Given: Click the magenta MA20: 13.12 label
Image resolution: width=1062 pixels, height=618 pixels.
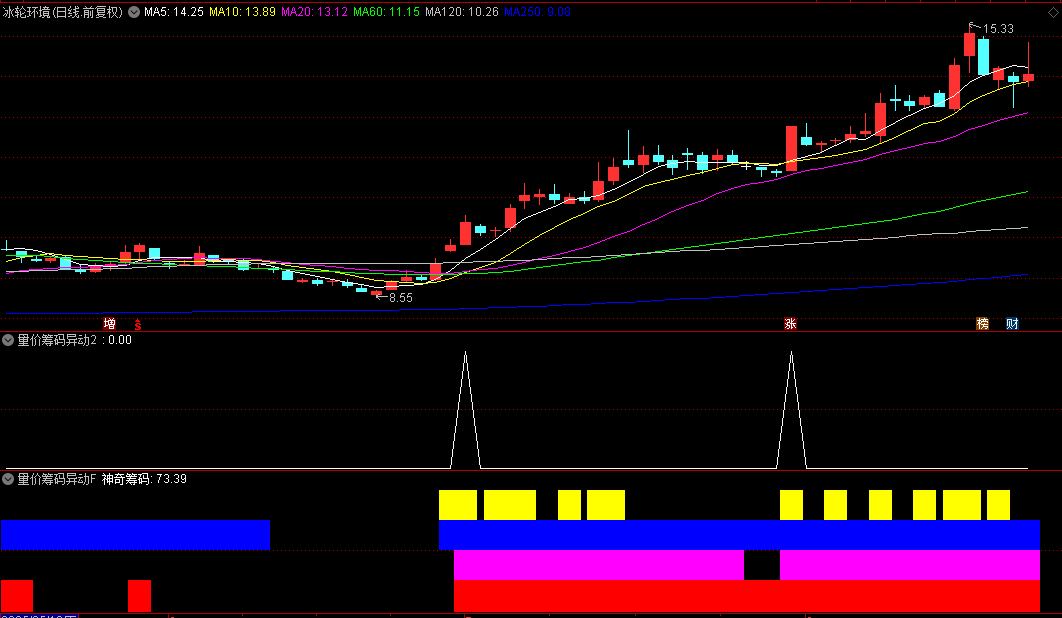Looking at the screenshot, I should pyautogui.click(x=314, y=12).
